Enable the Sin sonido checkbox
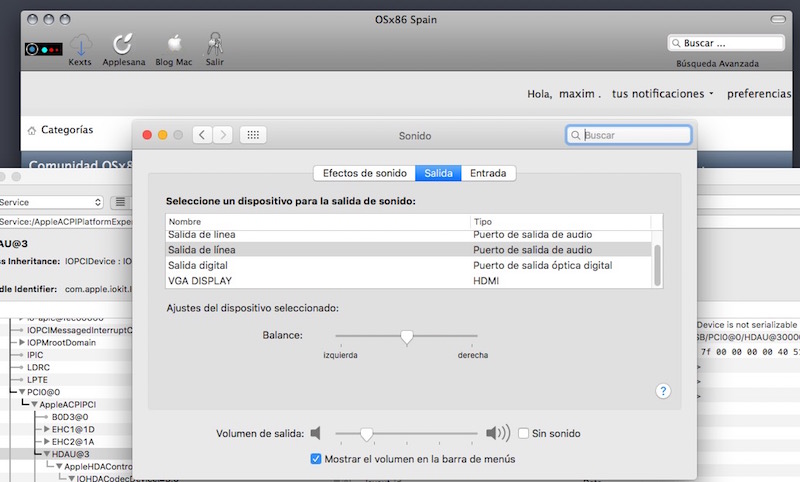The image size is (800, 482). pos(523,434)
